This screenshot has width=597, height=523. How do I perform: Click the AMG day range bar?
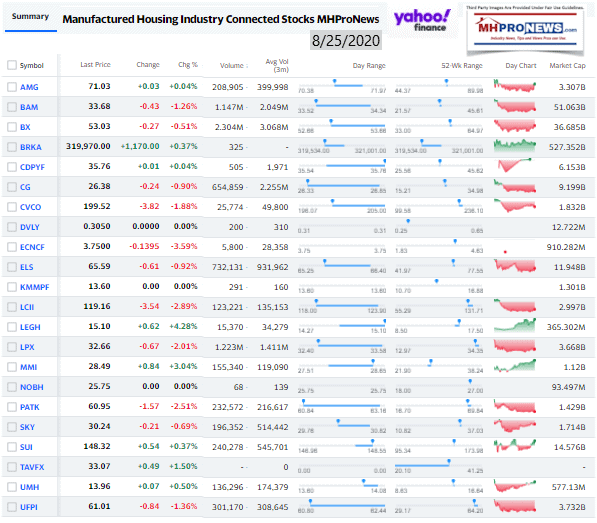(x=342, y=85)
